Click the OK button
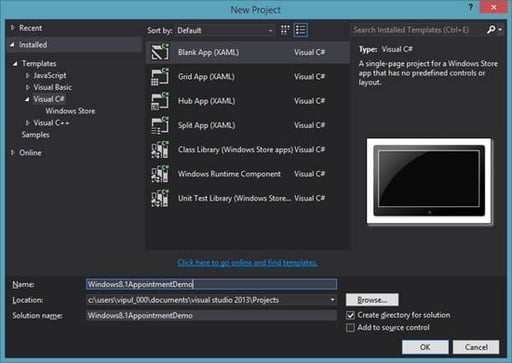This screenshot has height=363, width=512. (425, 347)
